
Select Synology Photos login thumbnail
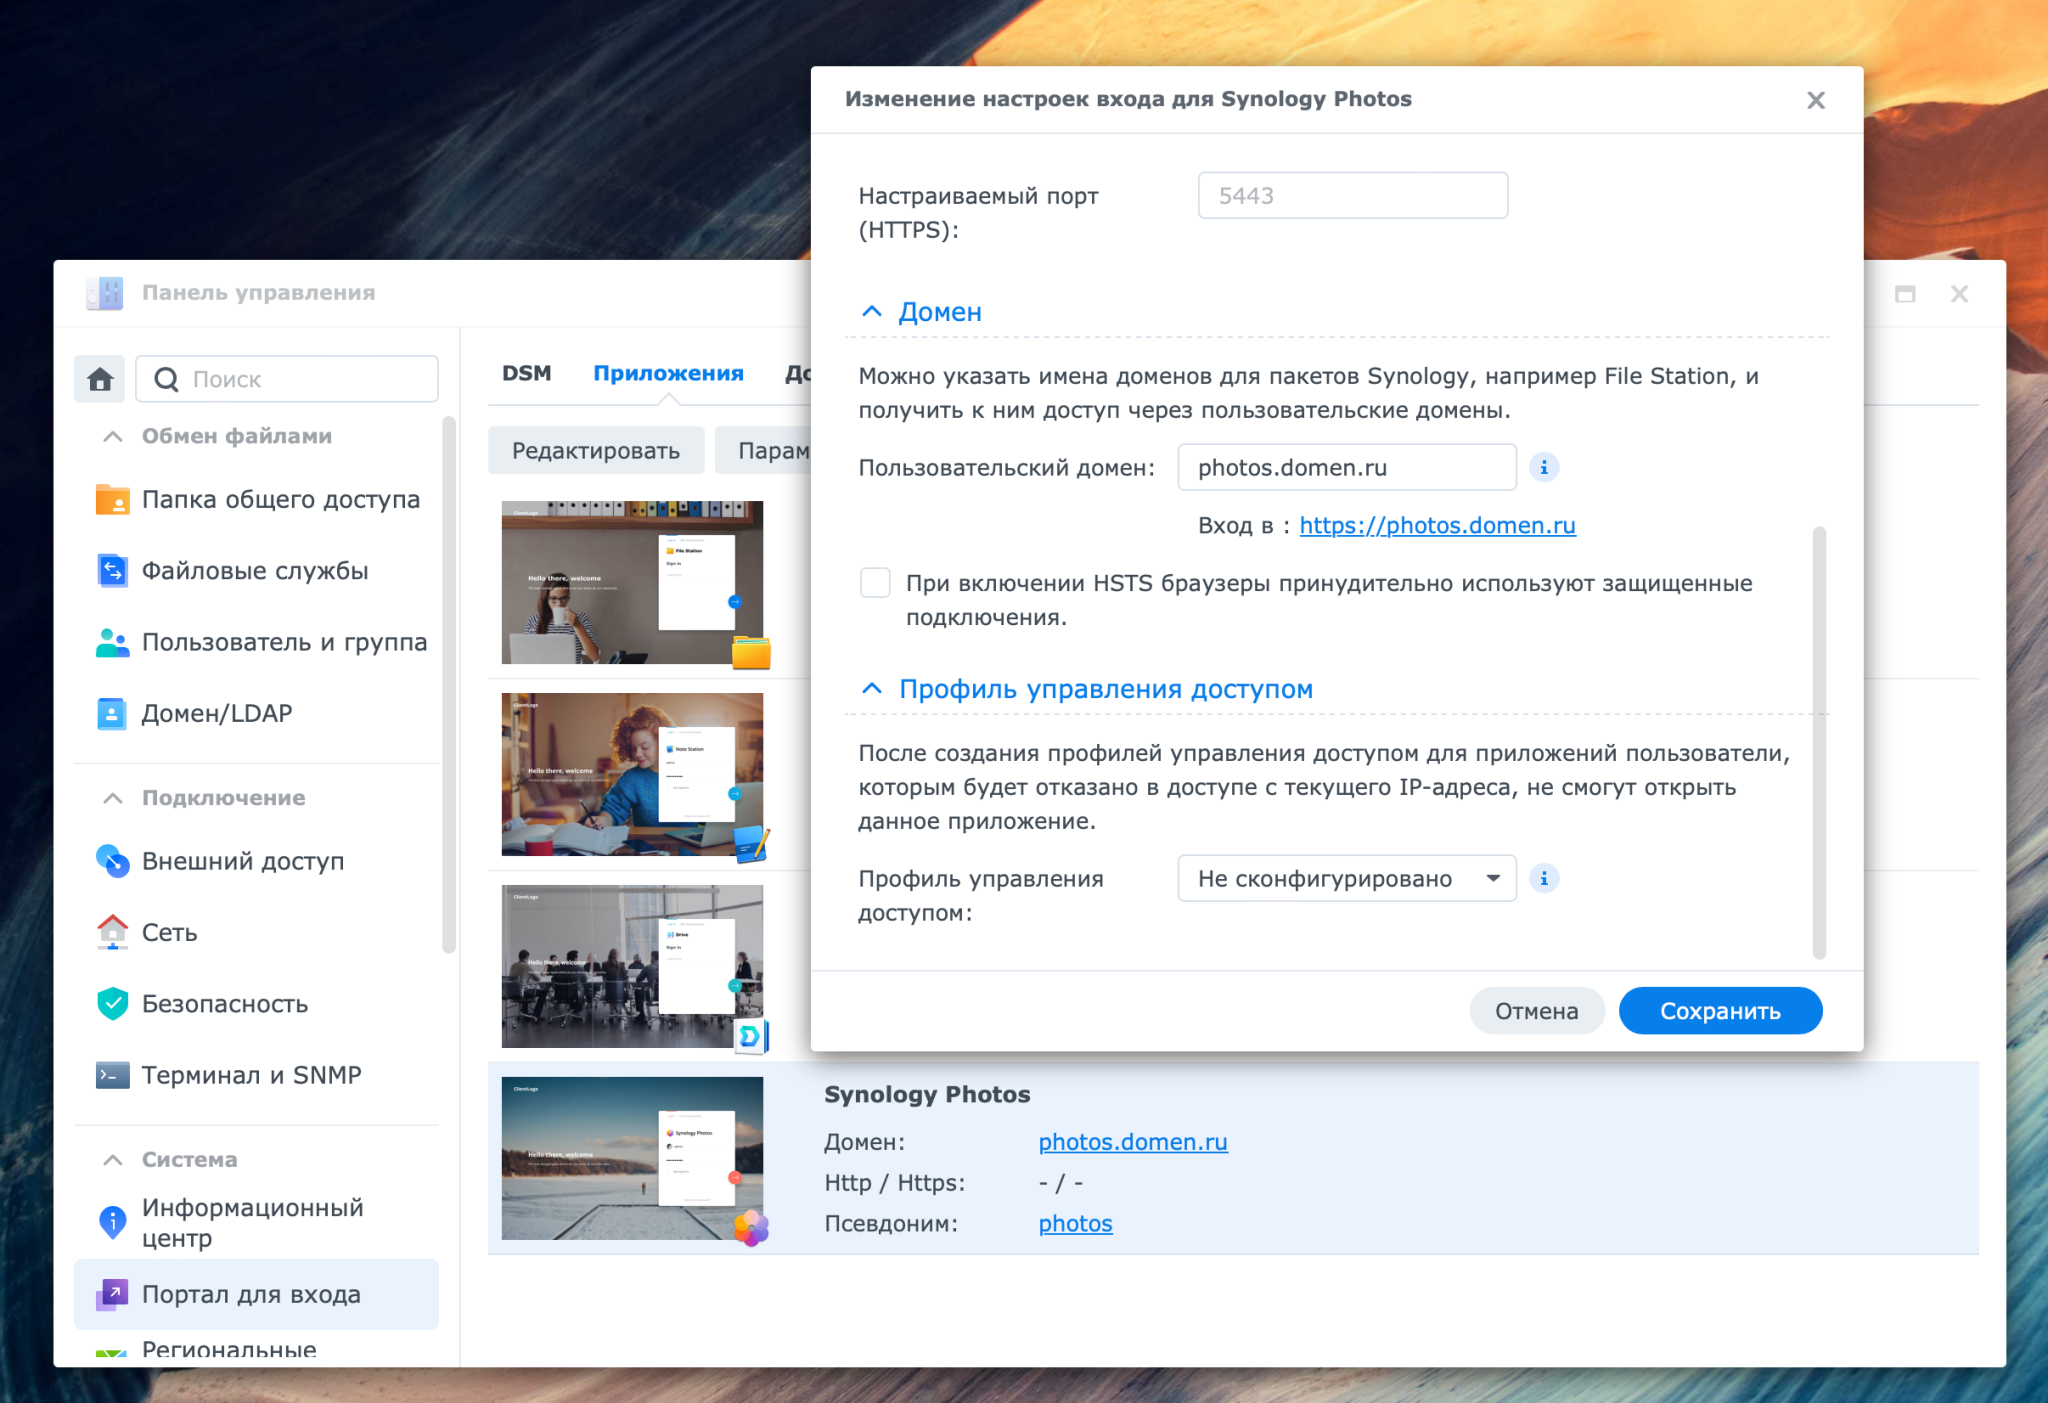[x=632, y=1159]
